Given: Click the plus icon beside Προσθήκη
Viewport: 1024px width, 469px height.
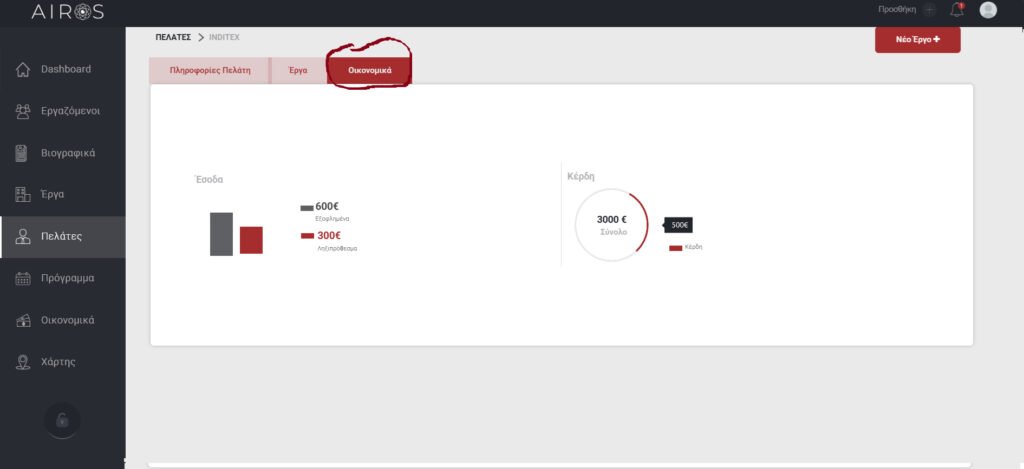Looking at the screenshot, I should [929, 10].
